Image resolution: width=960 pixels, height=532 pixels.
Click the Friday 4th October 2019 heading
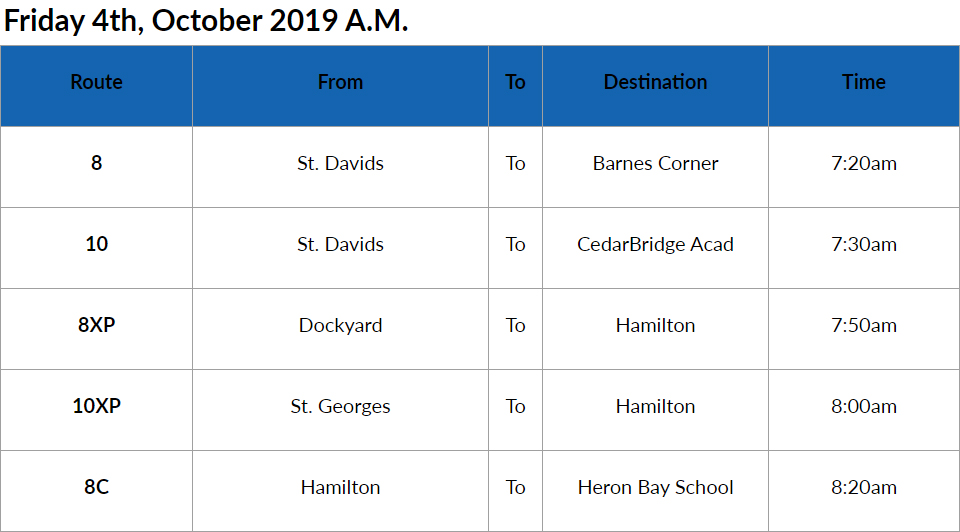(x=206, y=22)
